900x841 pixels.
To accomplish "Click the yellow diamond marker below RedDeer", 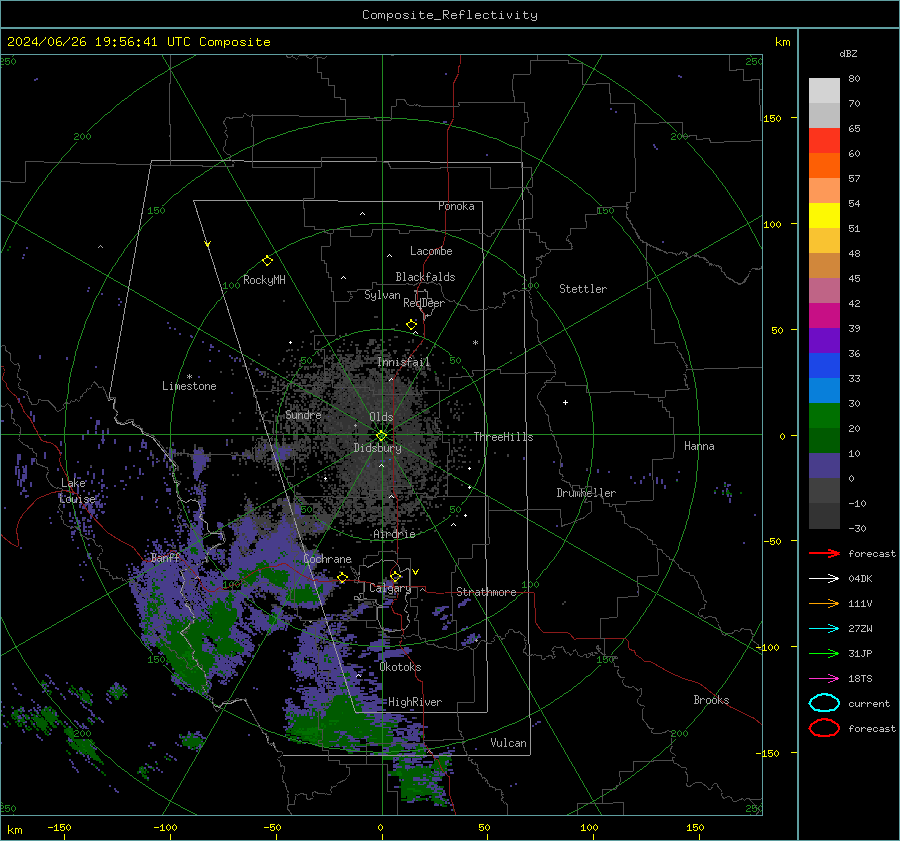I will (411, 325).
